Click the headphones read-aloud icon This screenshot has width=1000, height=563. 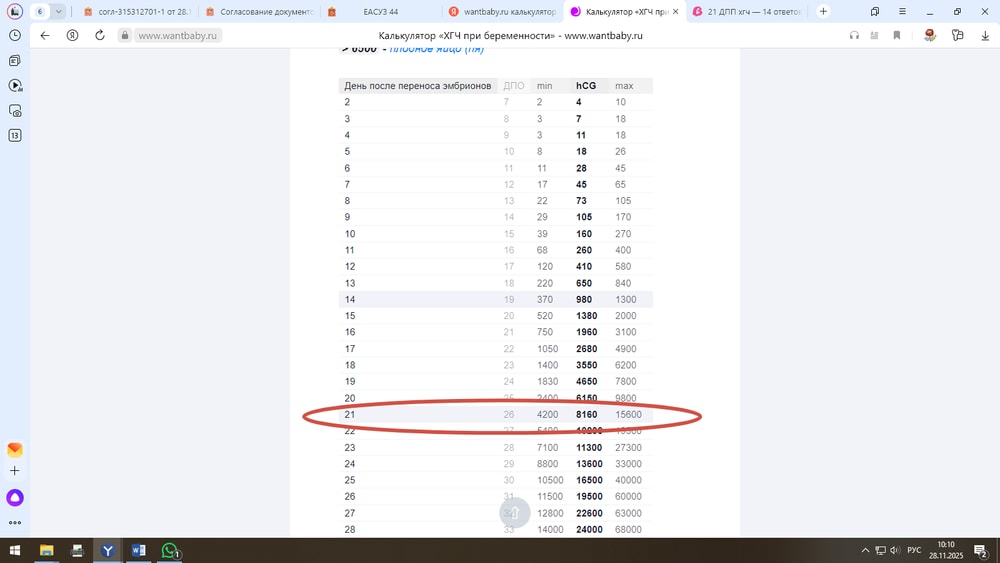pyautogui.click(x=854, y=35)
